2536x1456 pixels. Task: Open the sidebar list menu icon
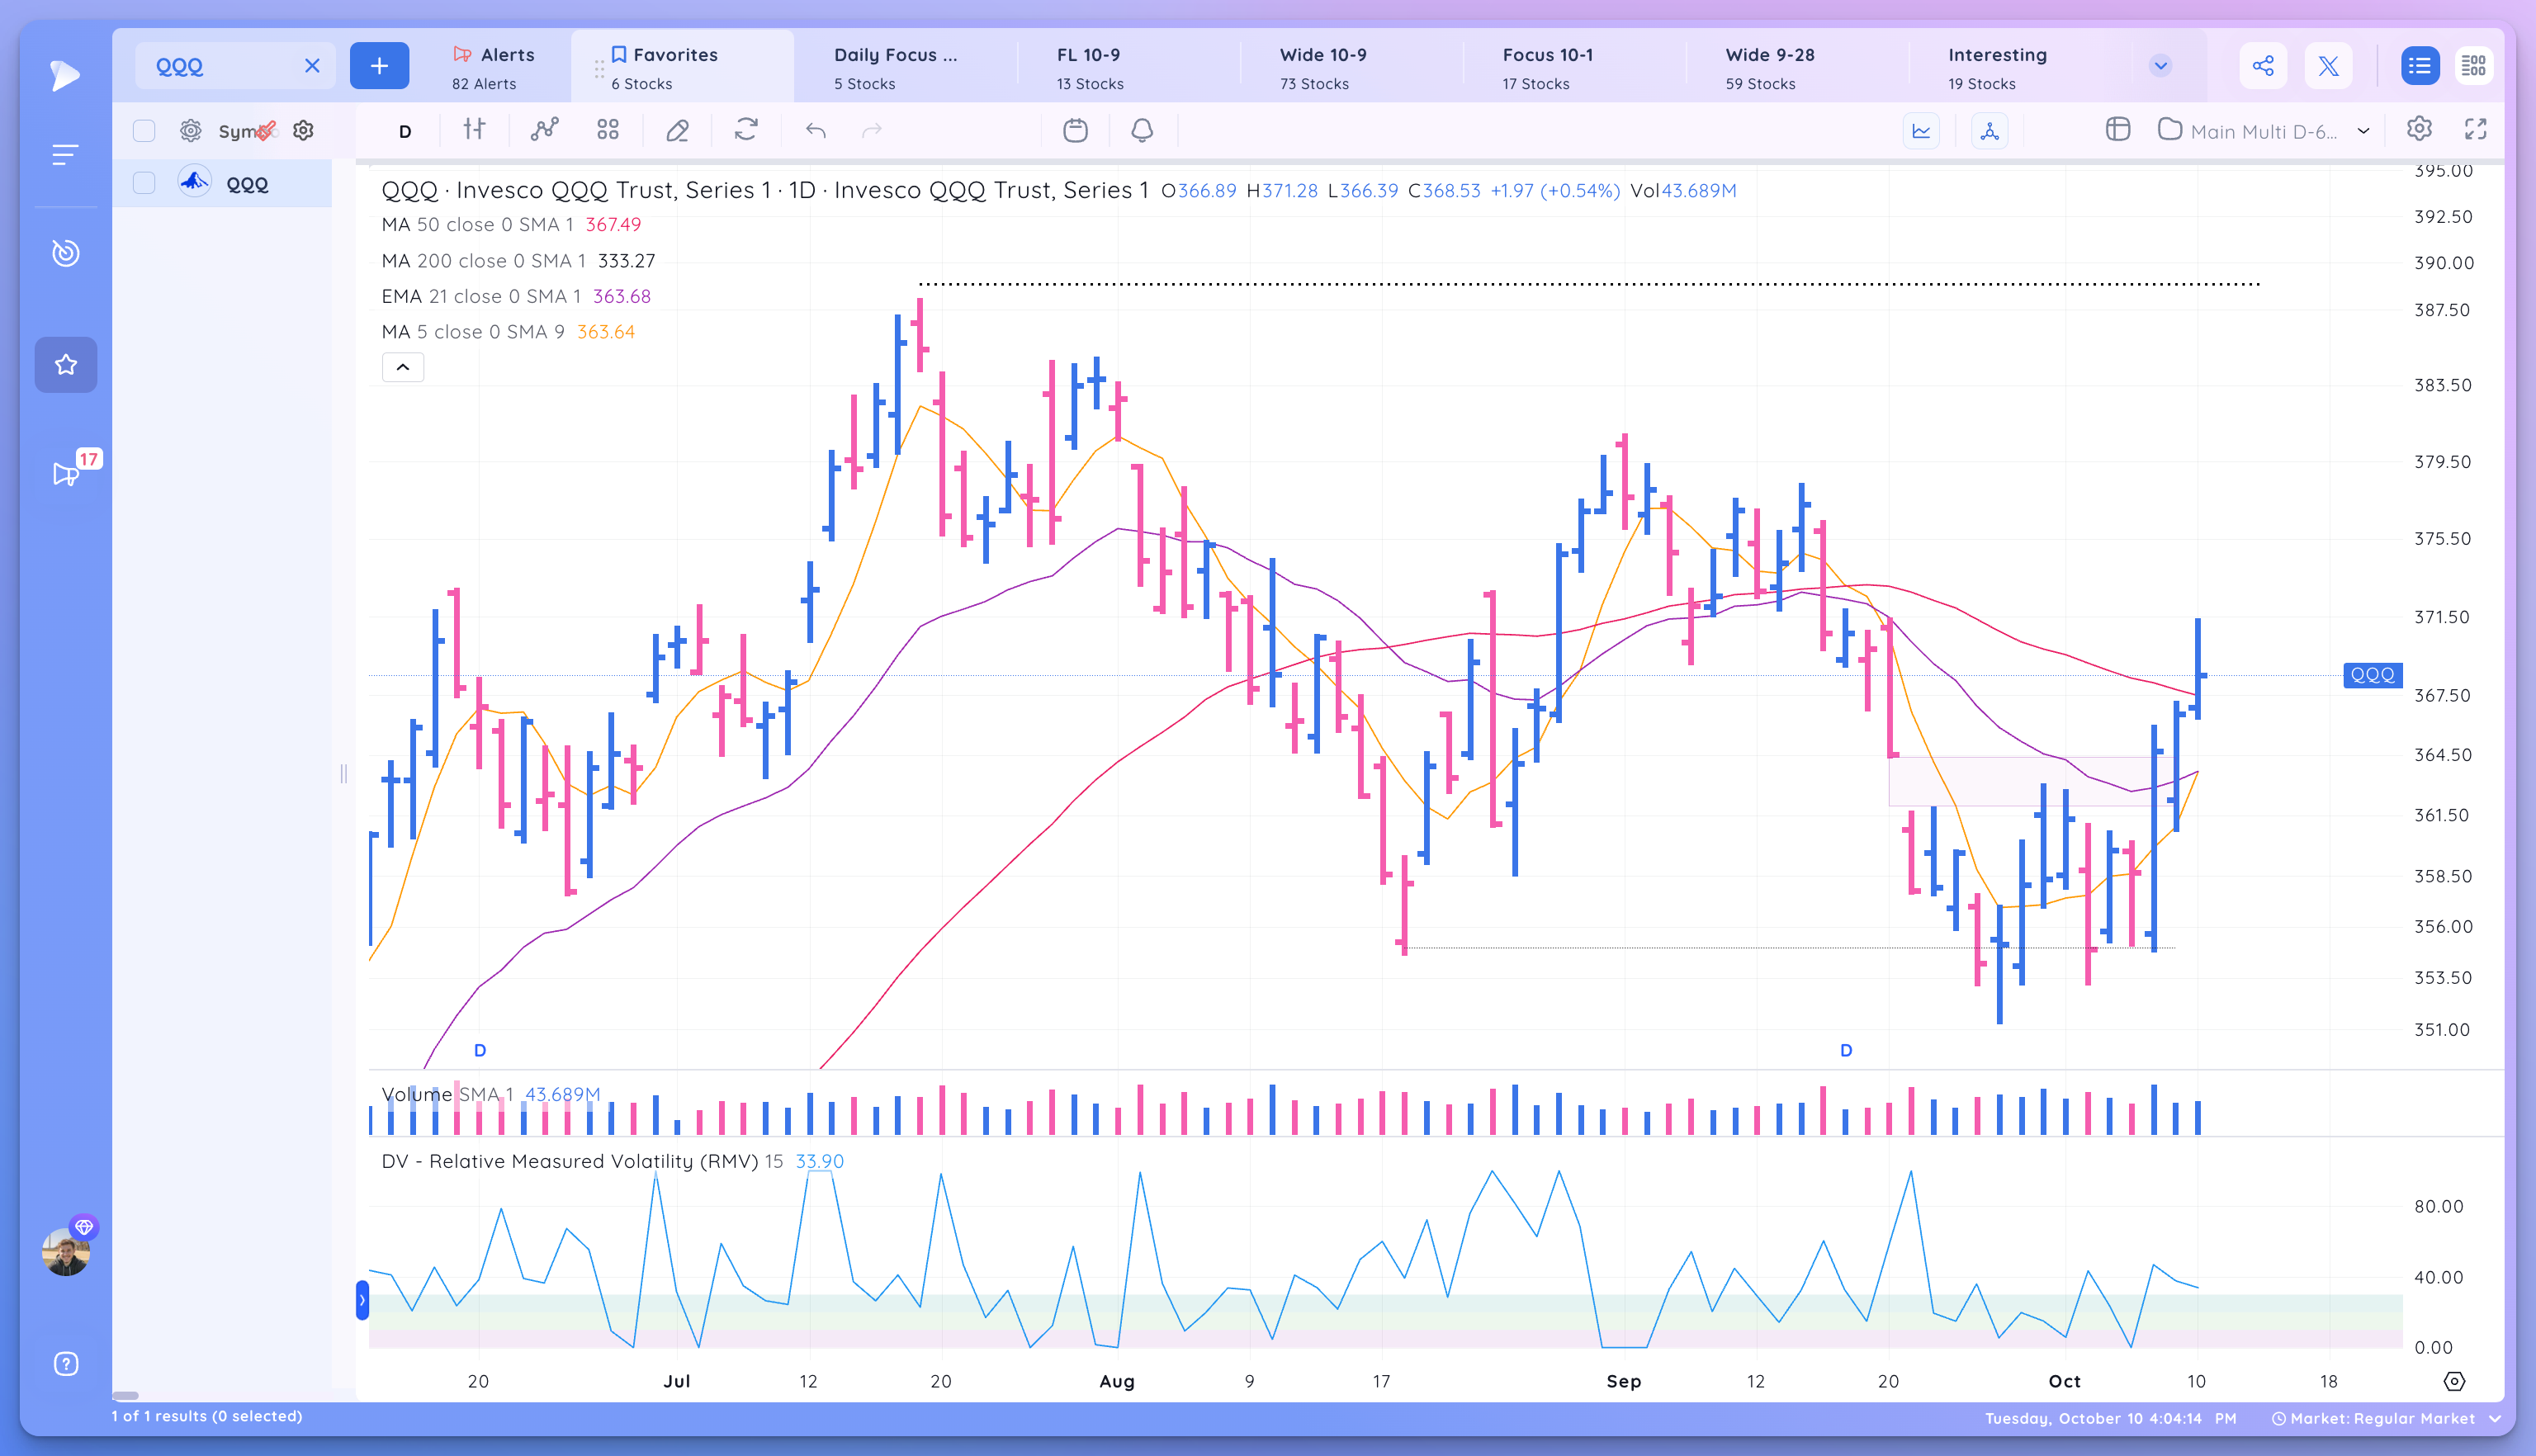click(x=65, y=154)
